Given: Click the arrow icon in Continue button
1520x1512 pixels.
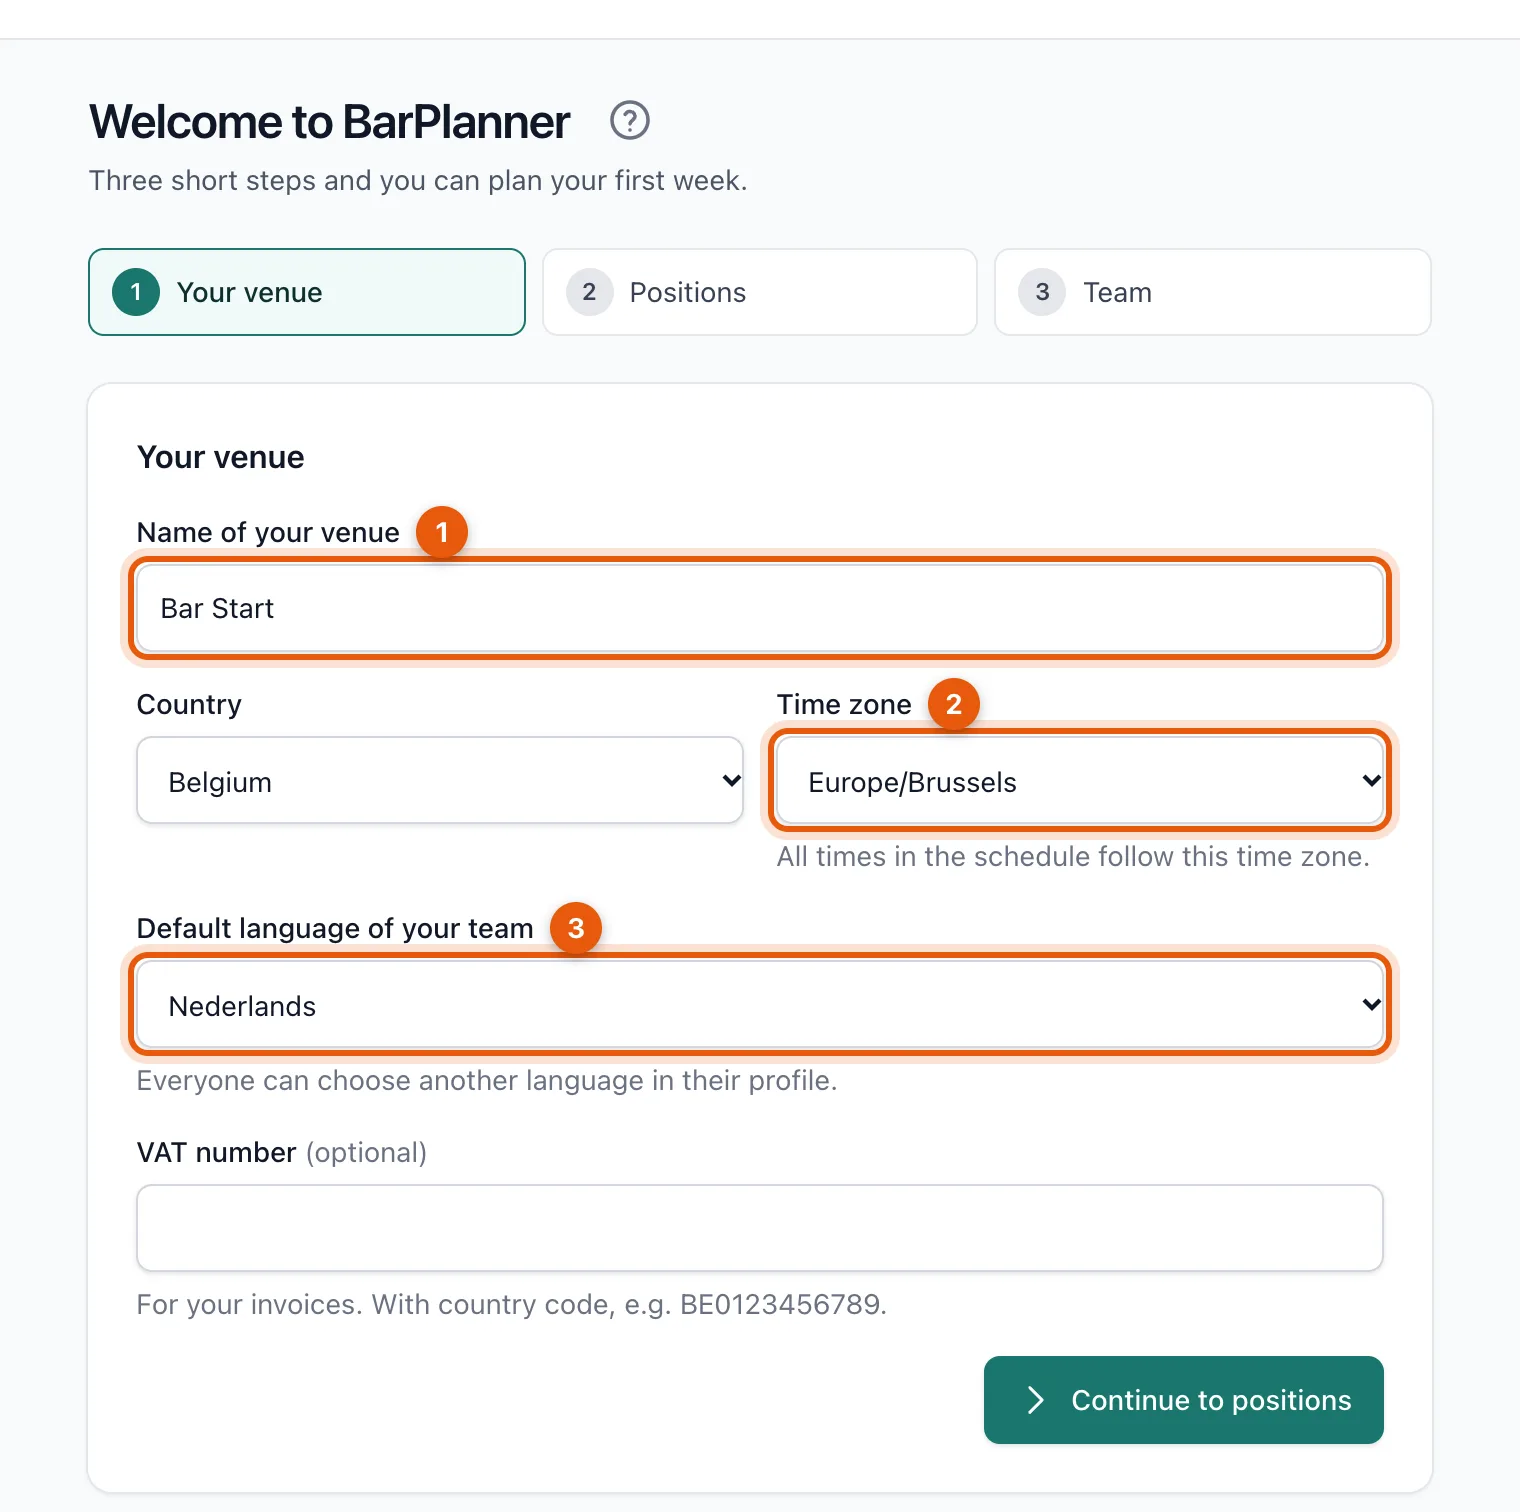Looking at the screenshot, I should pyautogui.click(x=1036, y=1400).
